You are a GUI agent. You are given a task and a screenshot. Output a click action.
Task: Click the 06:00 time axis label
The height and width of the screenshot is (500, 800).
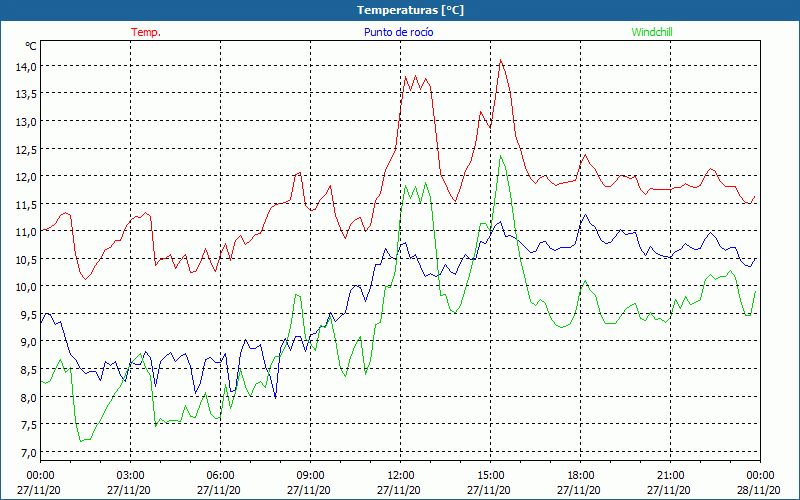[220, 475]
